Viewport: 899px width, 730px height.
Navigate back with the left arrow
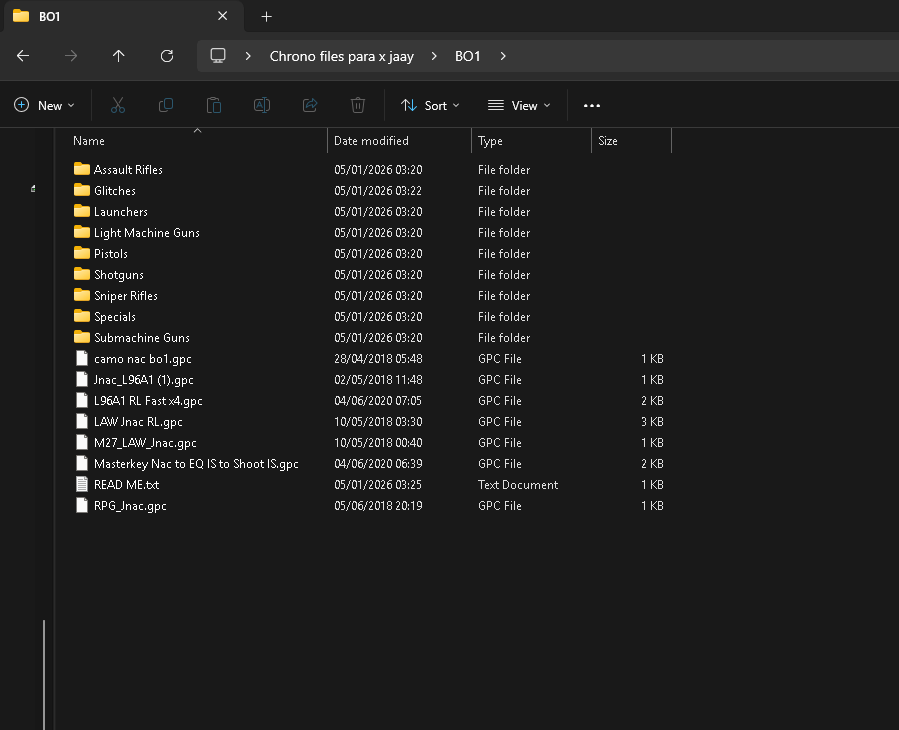point(23,56)
